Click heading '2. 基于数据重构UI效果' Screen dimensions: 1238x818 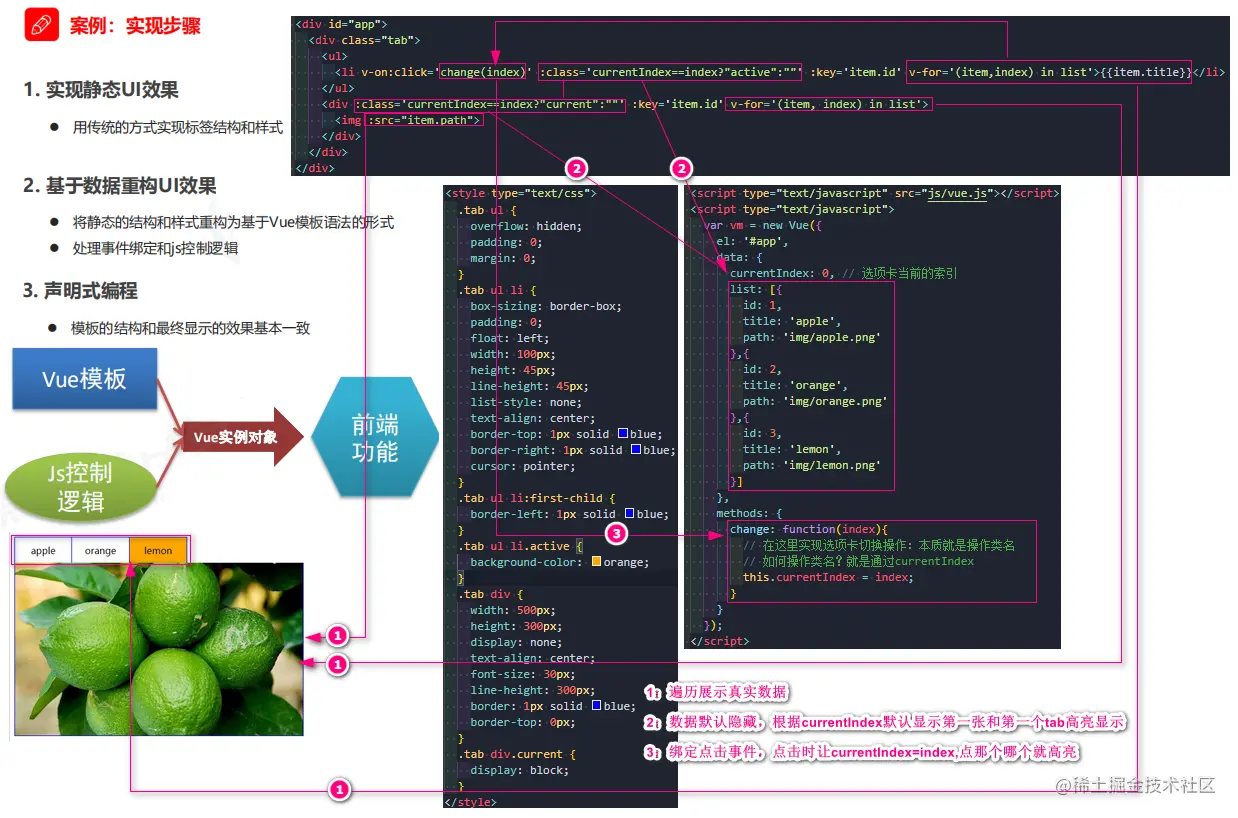[x=120, y=186]
